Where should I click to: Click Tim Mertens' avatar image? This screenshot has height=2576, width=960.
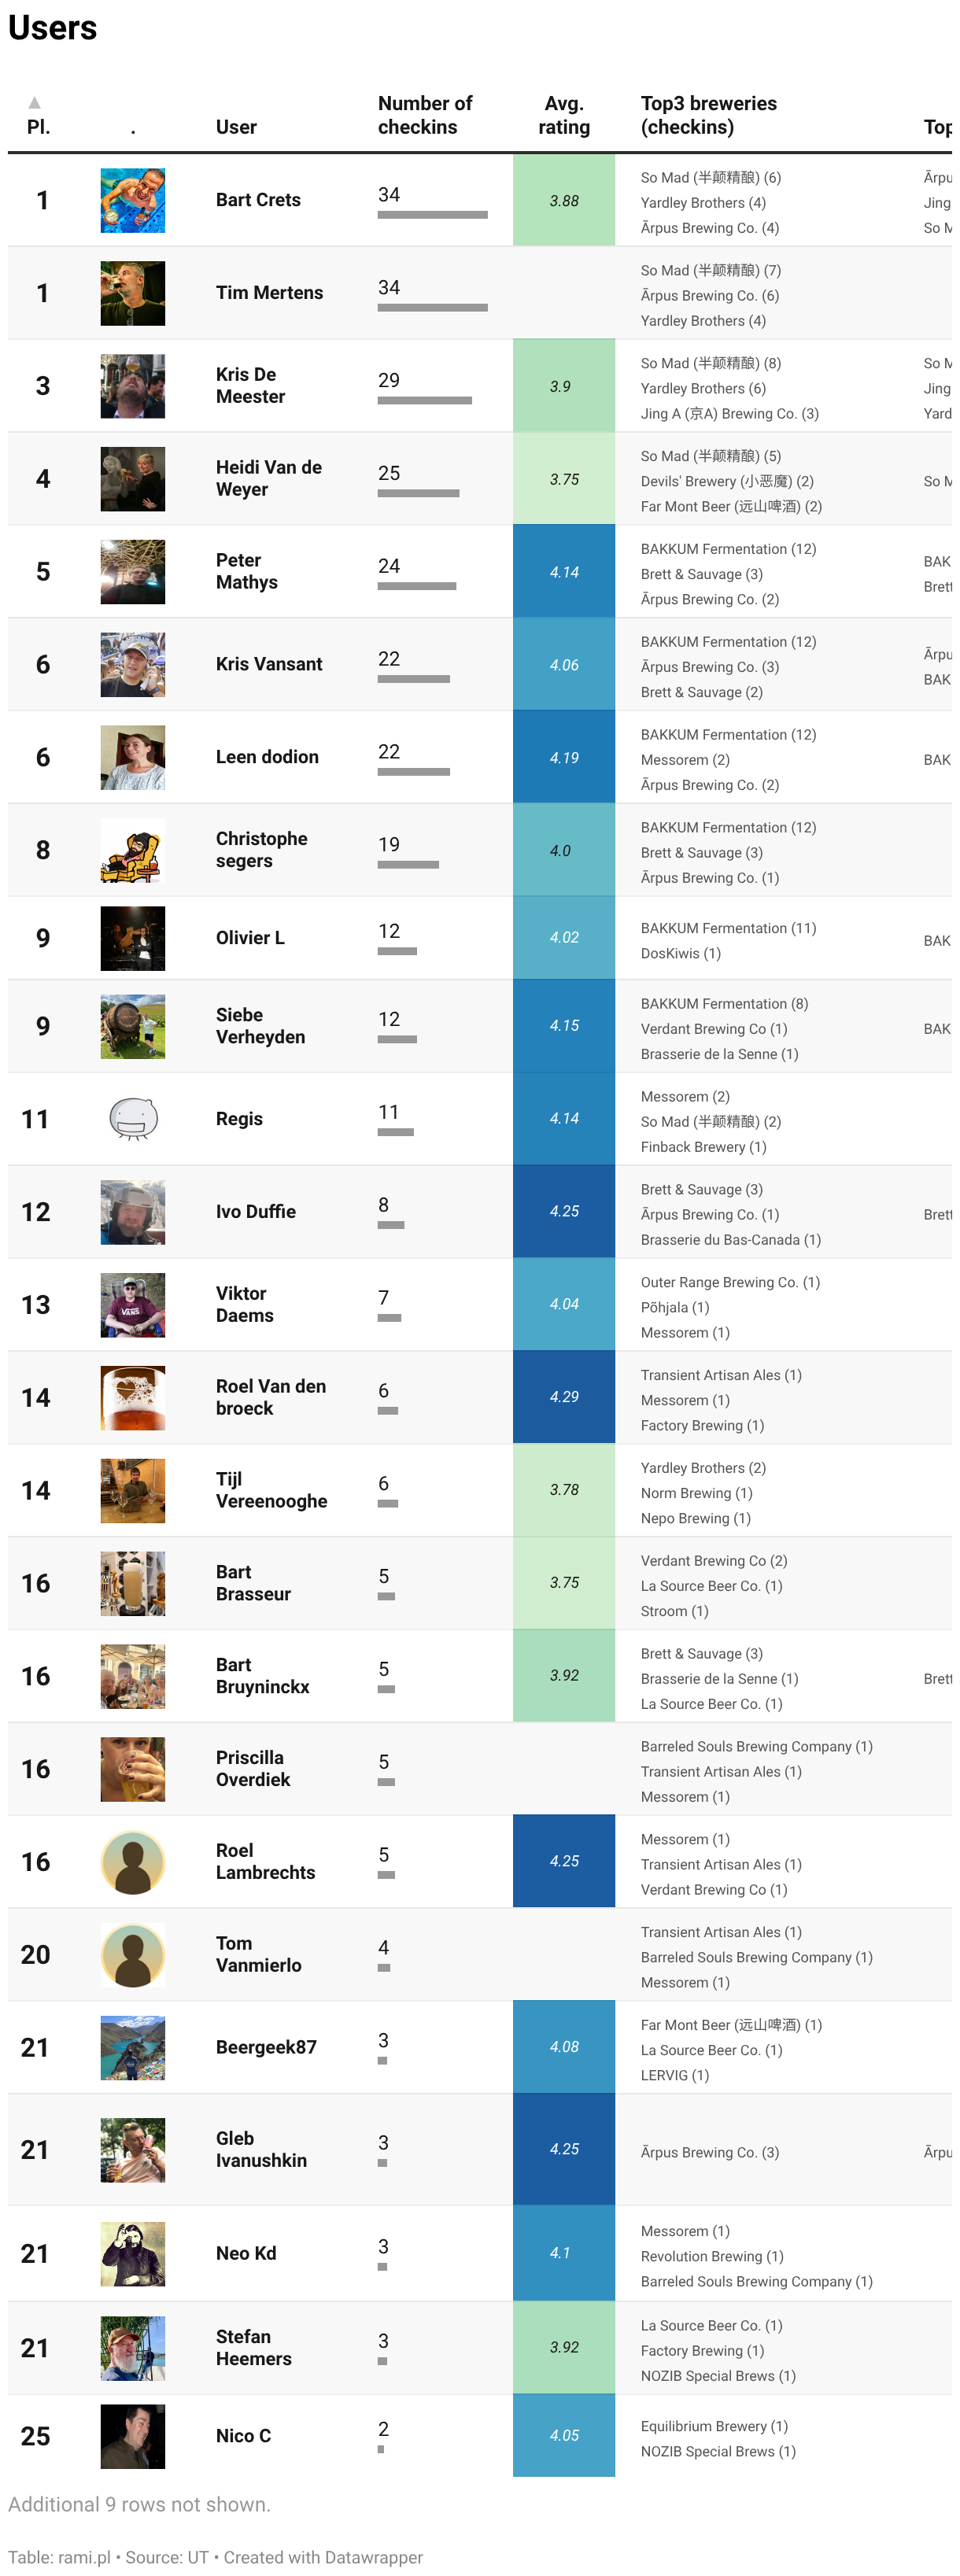point(133,293)
